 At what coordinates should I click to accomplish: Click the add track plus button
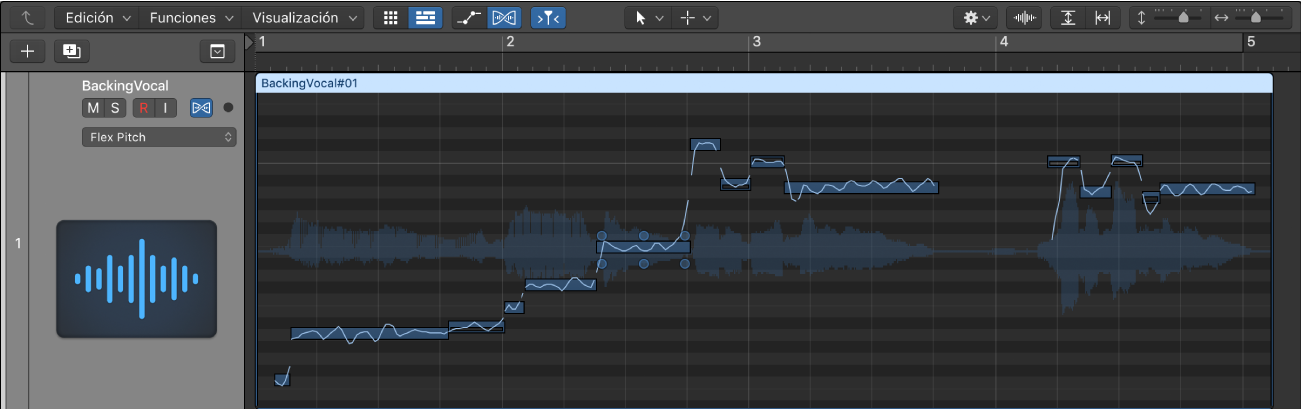(27, 51)
